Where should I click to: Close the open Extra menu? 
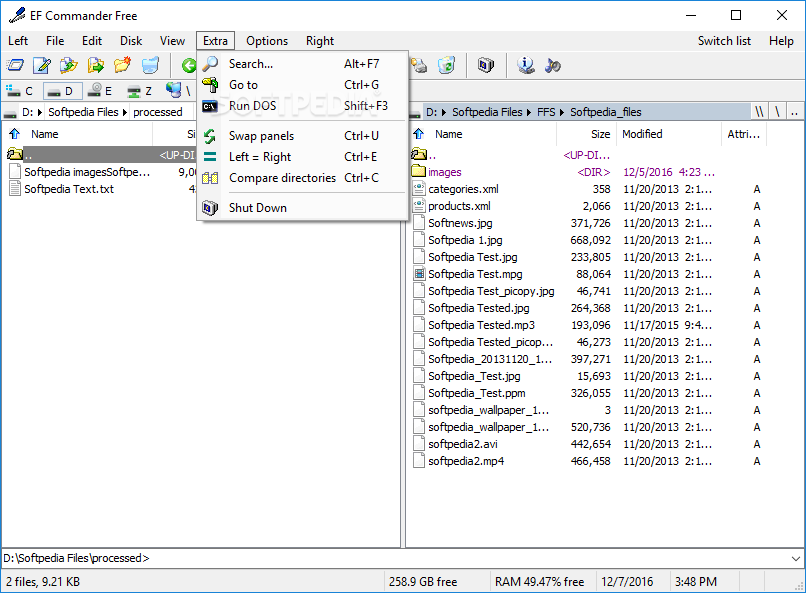click(x=215, y=41)
